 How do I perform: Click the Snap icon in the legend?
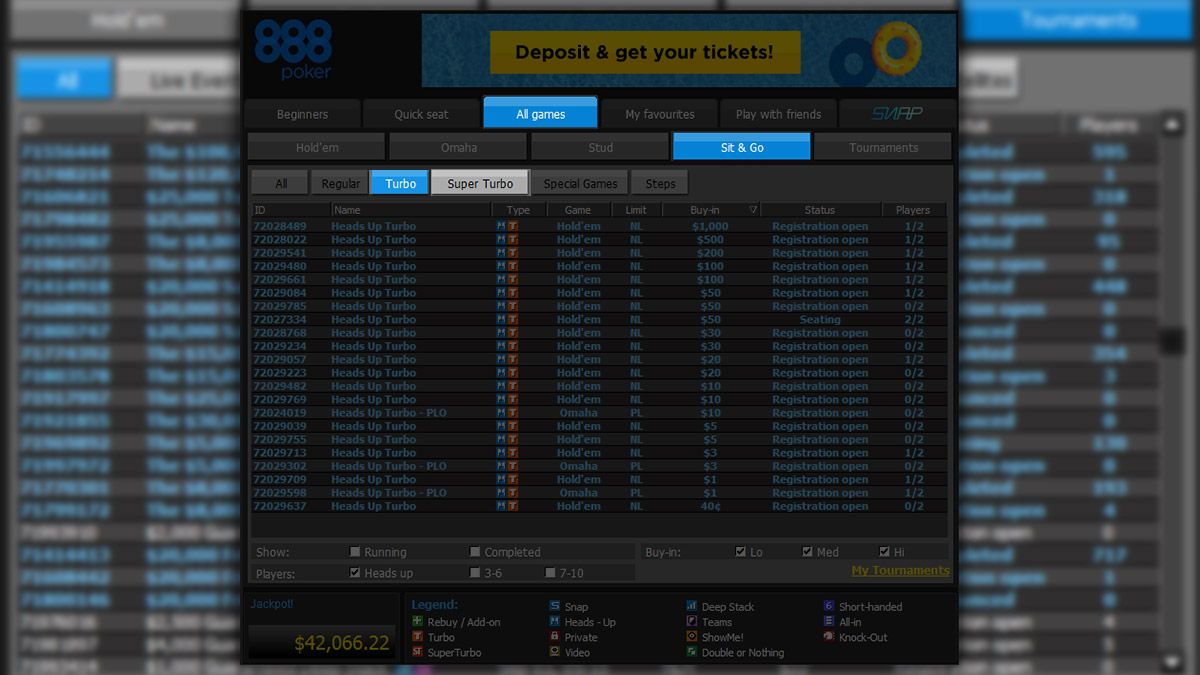(x=555, y=607)
